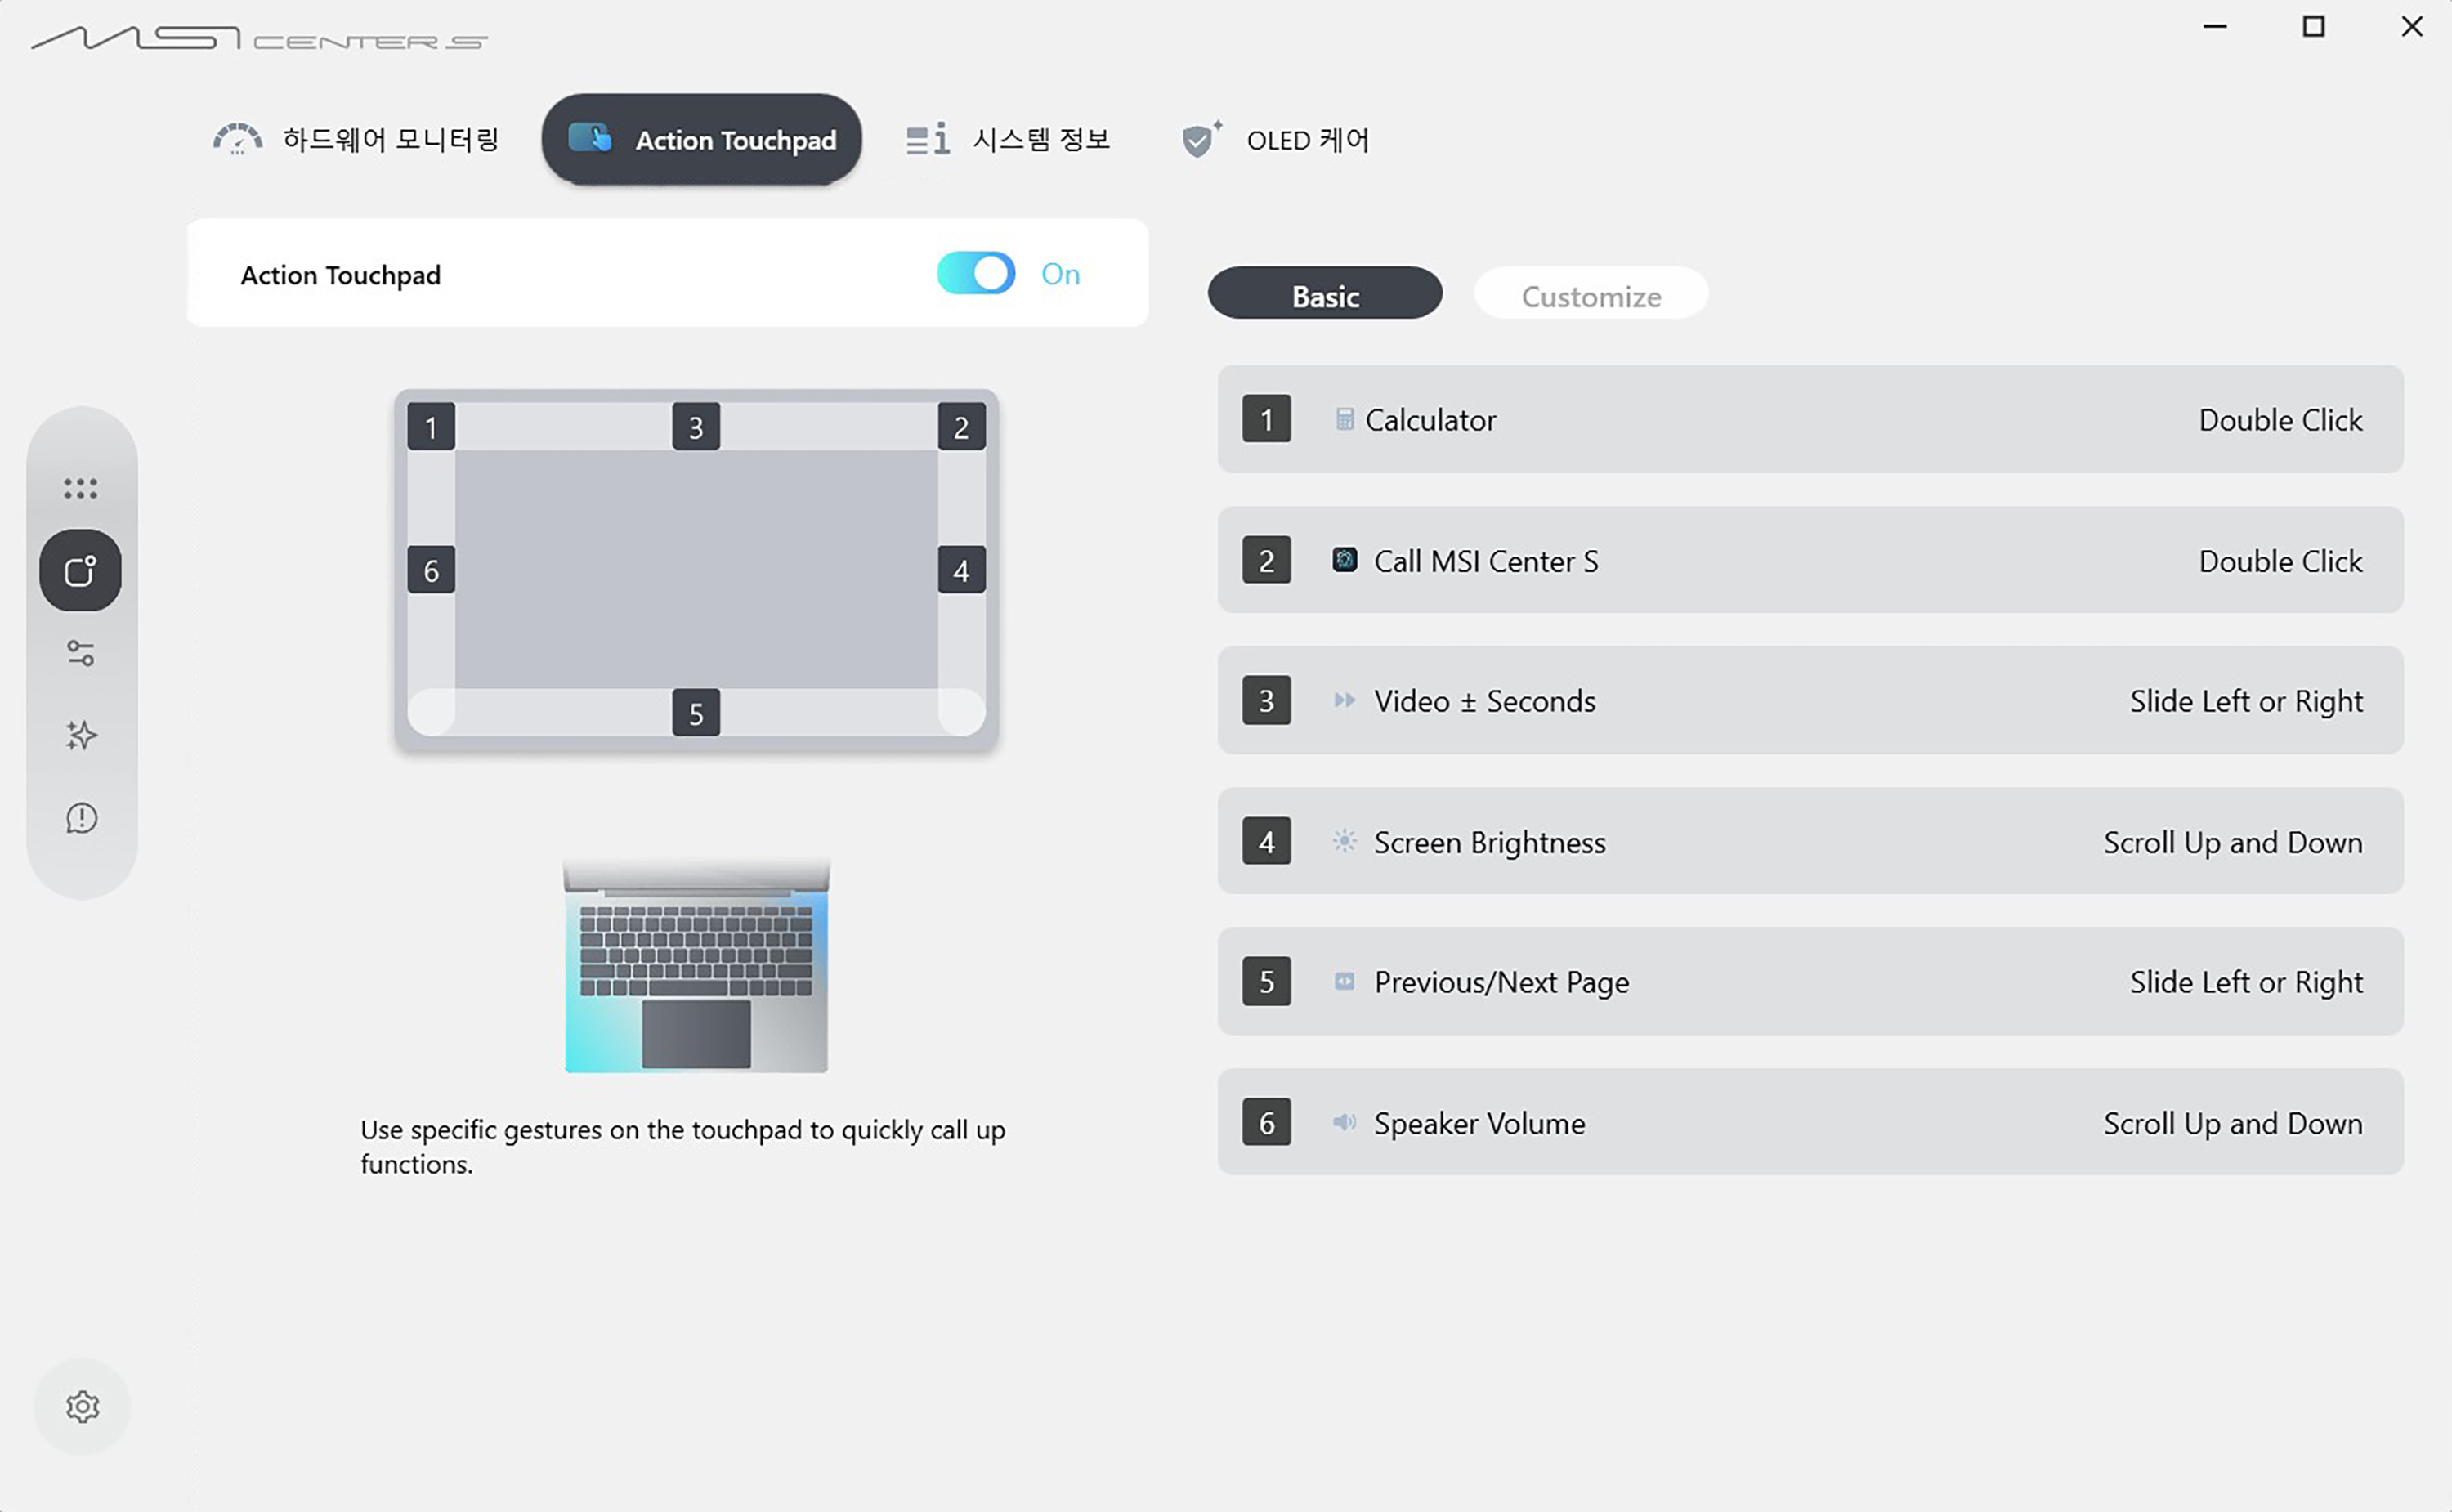Select the Call MSI Center S row

pos(1810,560)
